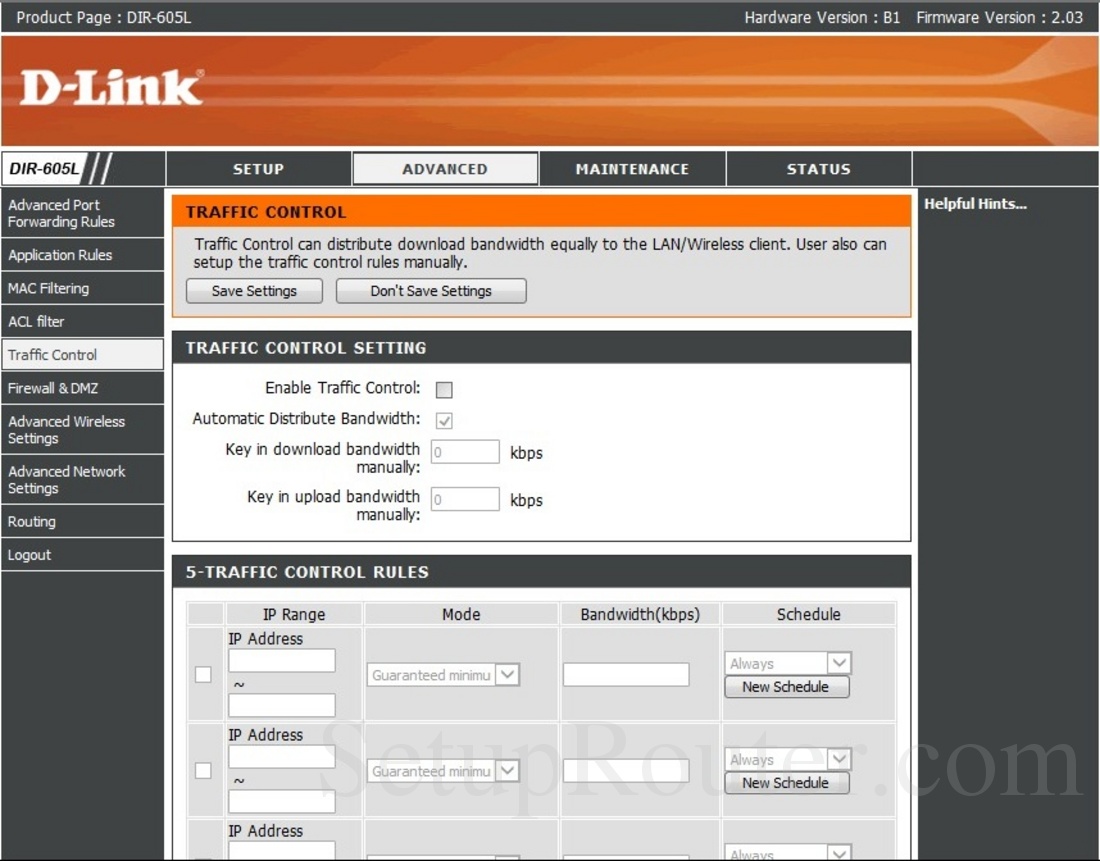The image size is (1100, 861).
Task: Click Don't Save Settings button
Action: [x=431, y=291]
